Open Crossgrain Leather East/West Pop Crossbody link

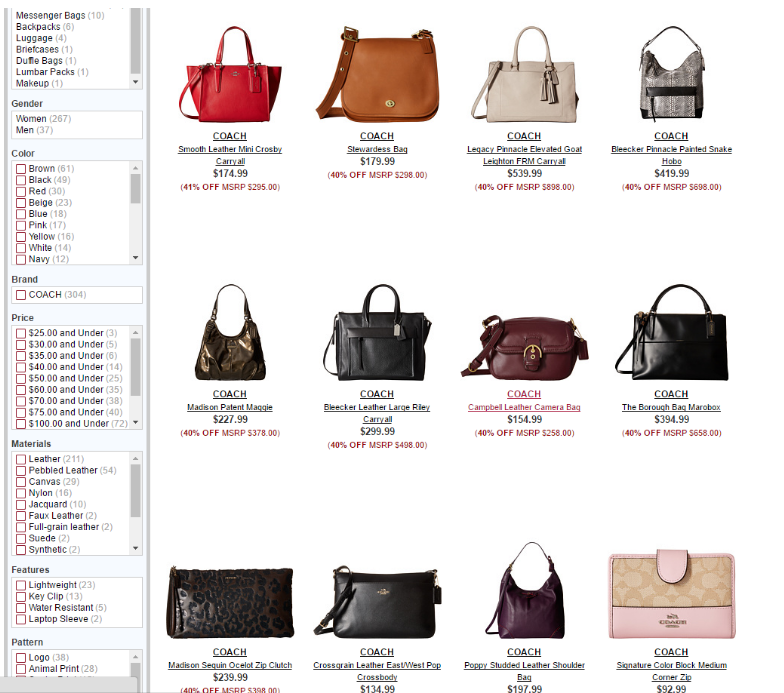click(377, 671)
